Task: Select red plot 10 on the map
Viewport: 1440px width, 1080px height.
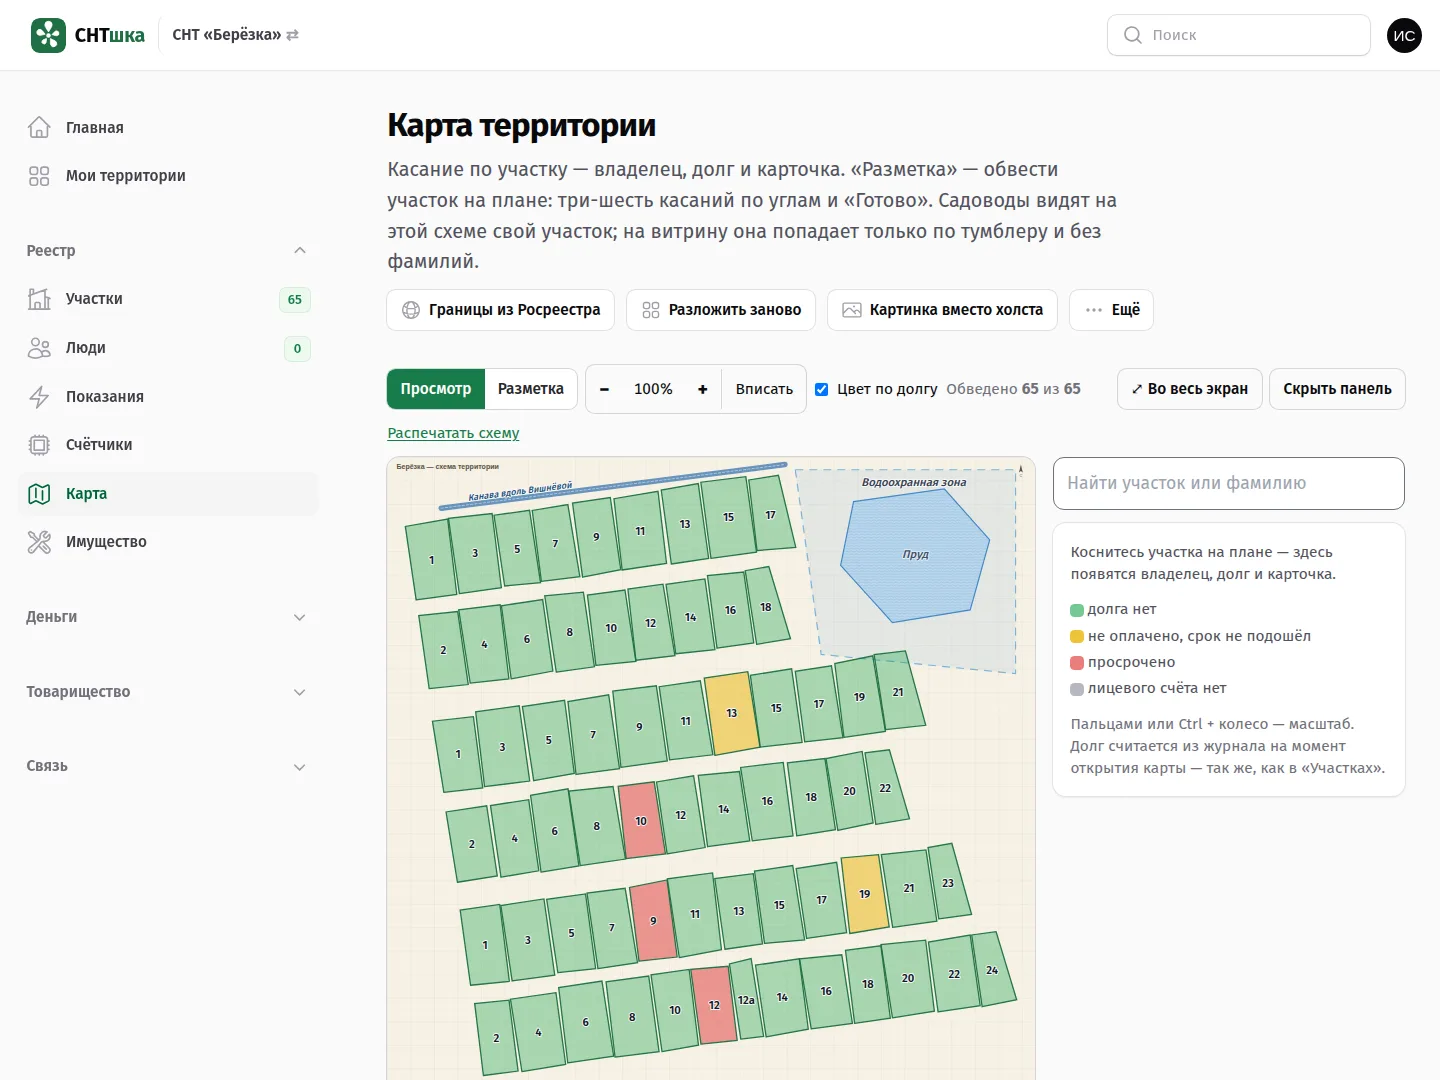Action: coord(641,821)
